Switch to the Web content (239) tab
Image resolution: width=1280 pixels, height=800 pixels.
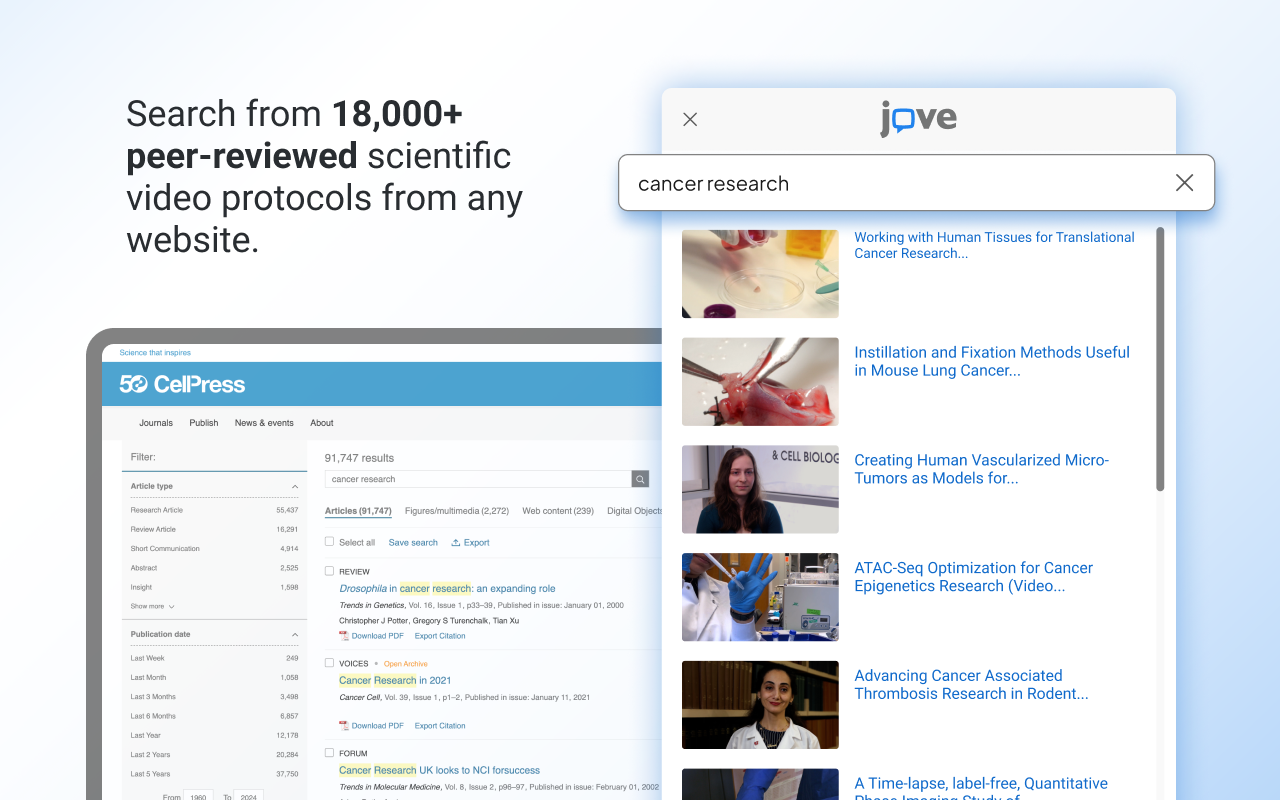coord(558,511)
